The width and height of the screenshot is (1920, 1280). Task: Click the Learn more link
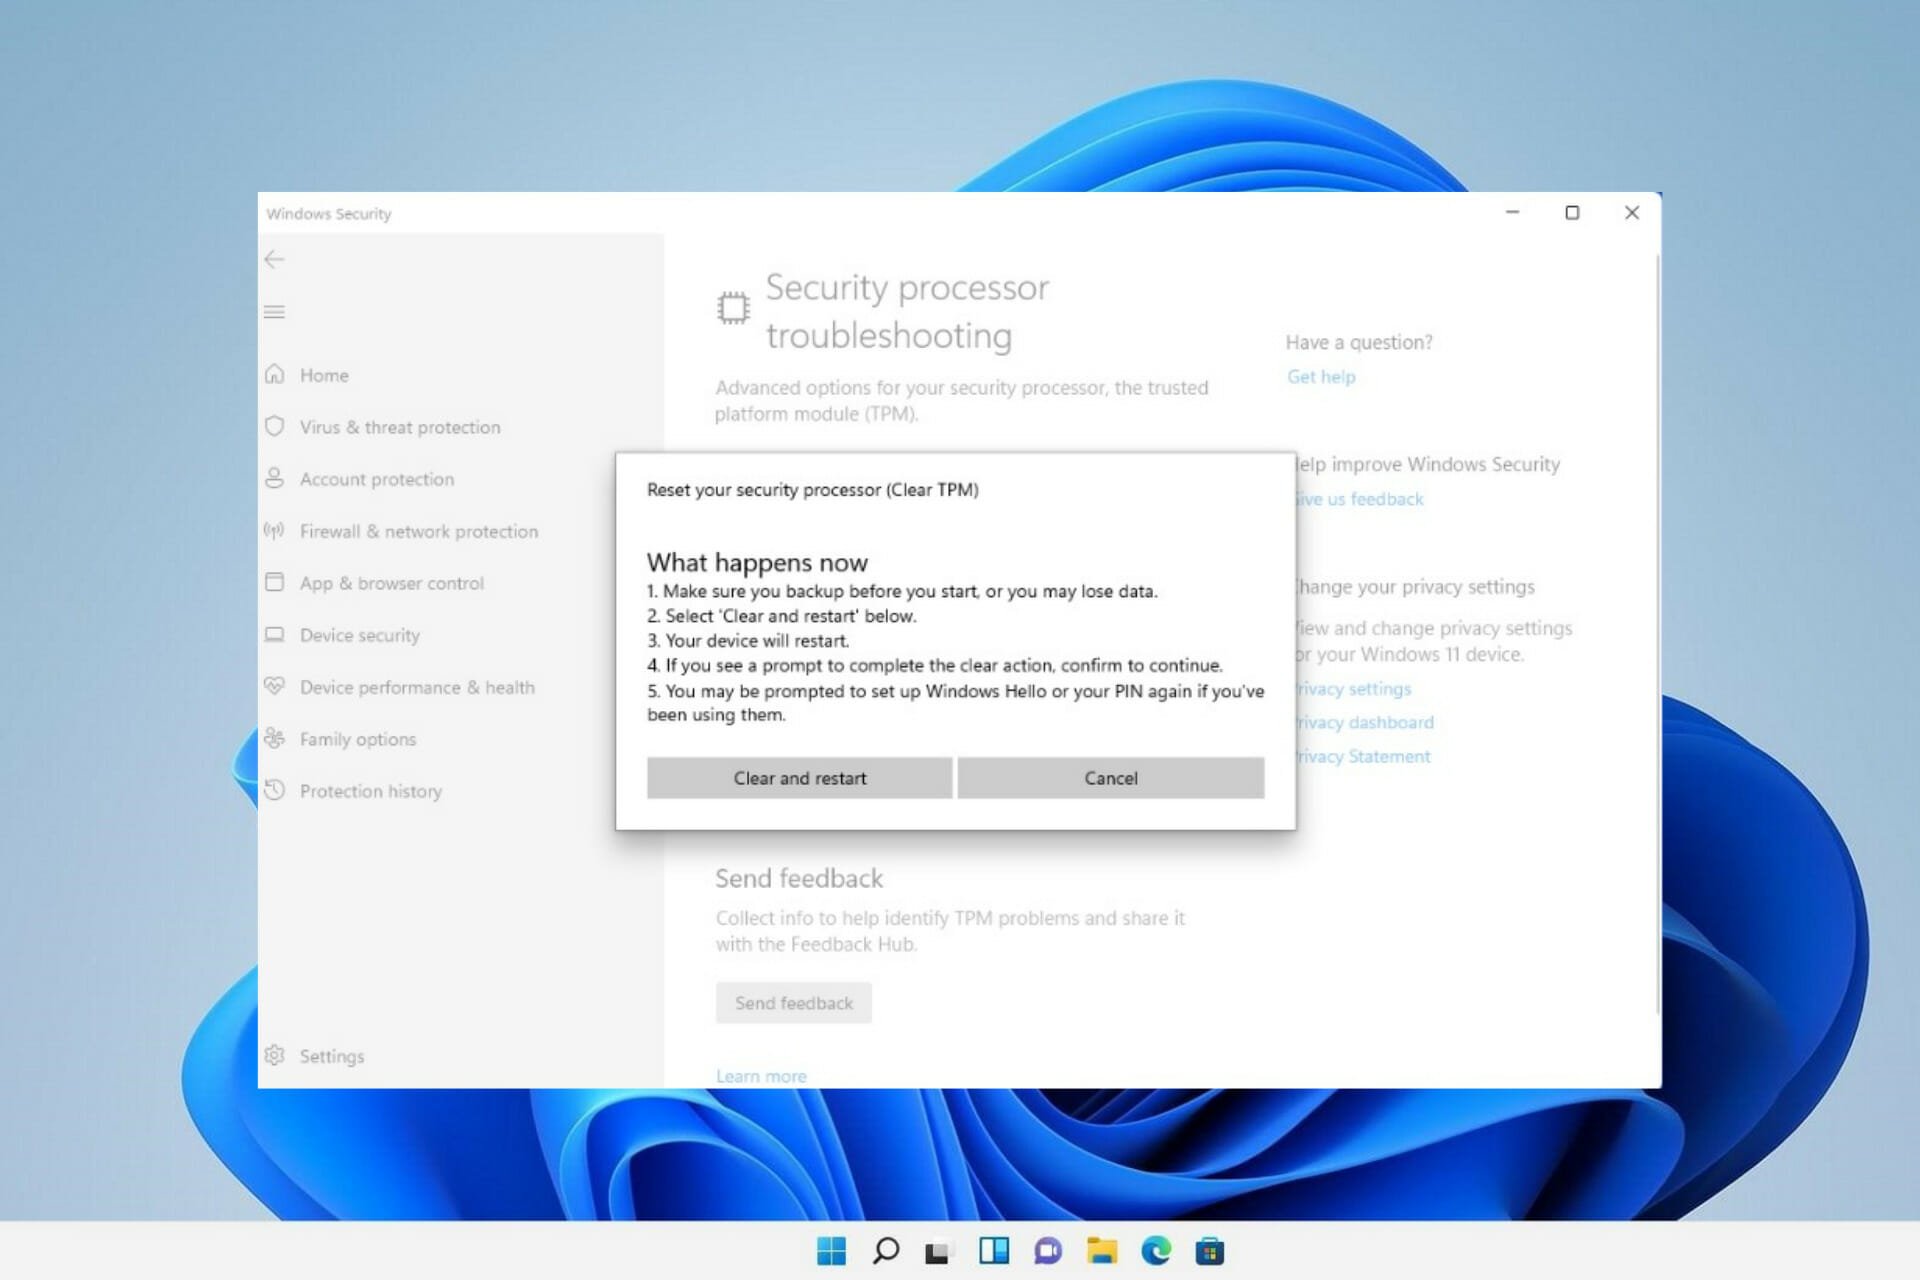(761, 1076)
